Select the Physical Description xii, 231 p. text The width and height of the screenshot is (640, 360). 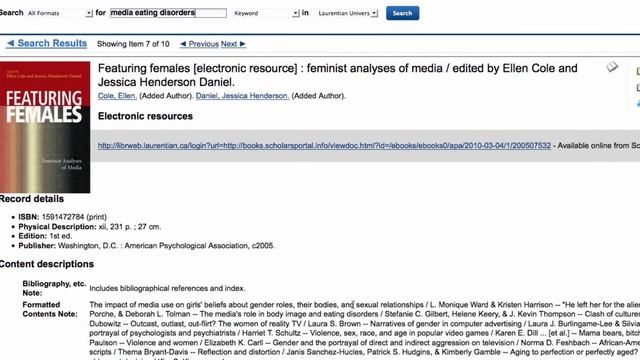(x=130, y=227)
